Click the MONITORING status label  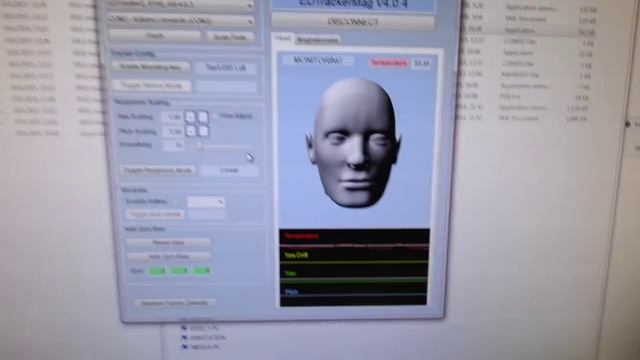[318, 60]
